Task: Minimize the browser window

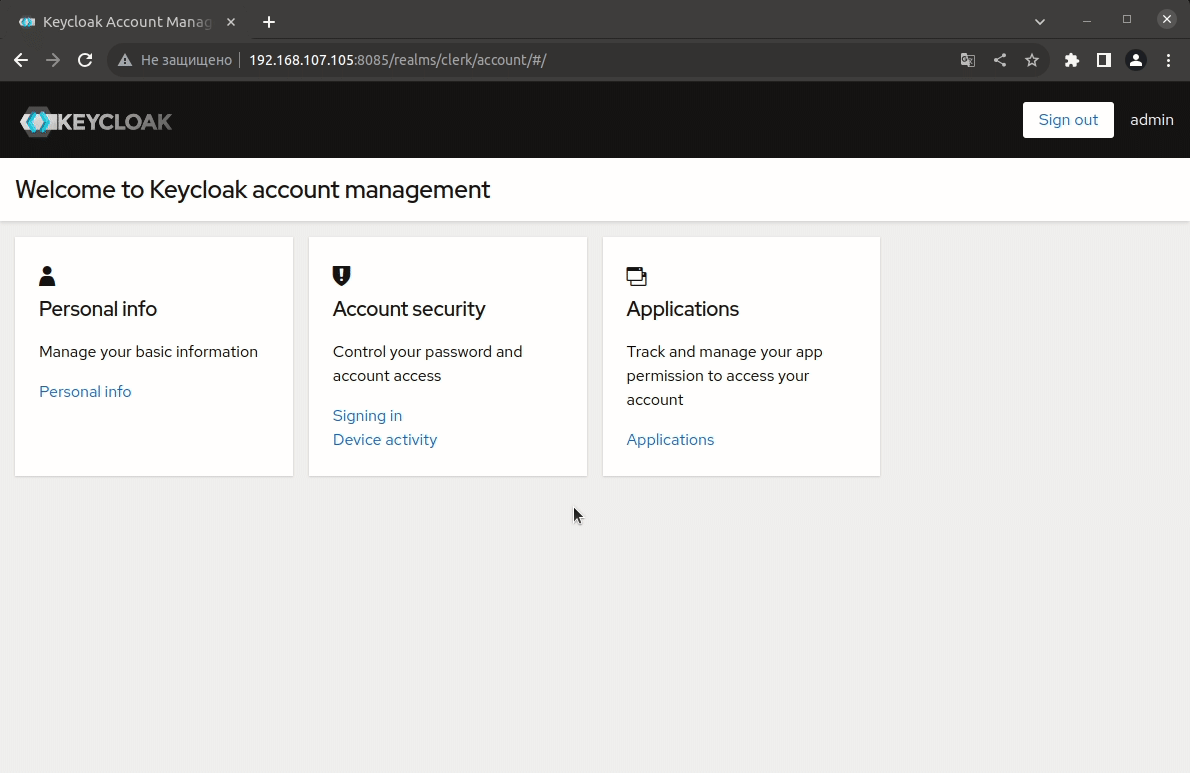Action: click(x=1087, y=20)
